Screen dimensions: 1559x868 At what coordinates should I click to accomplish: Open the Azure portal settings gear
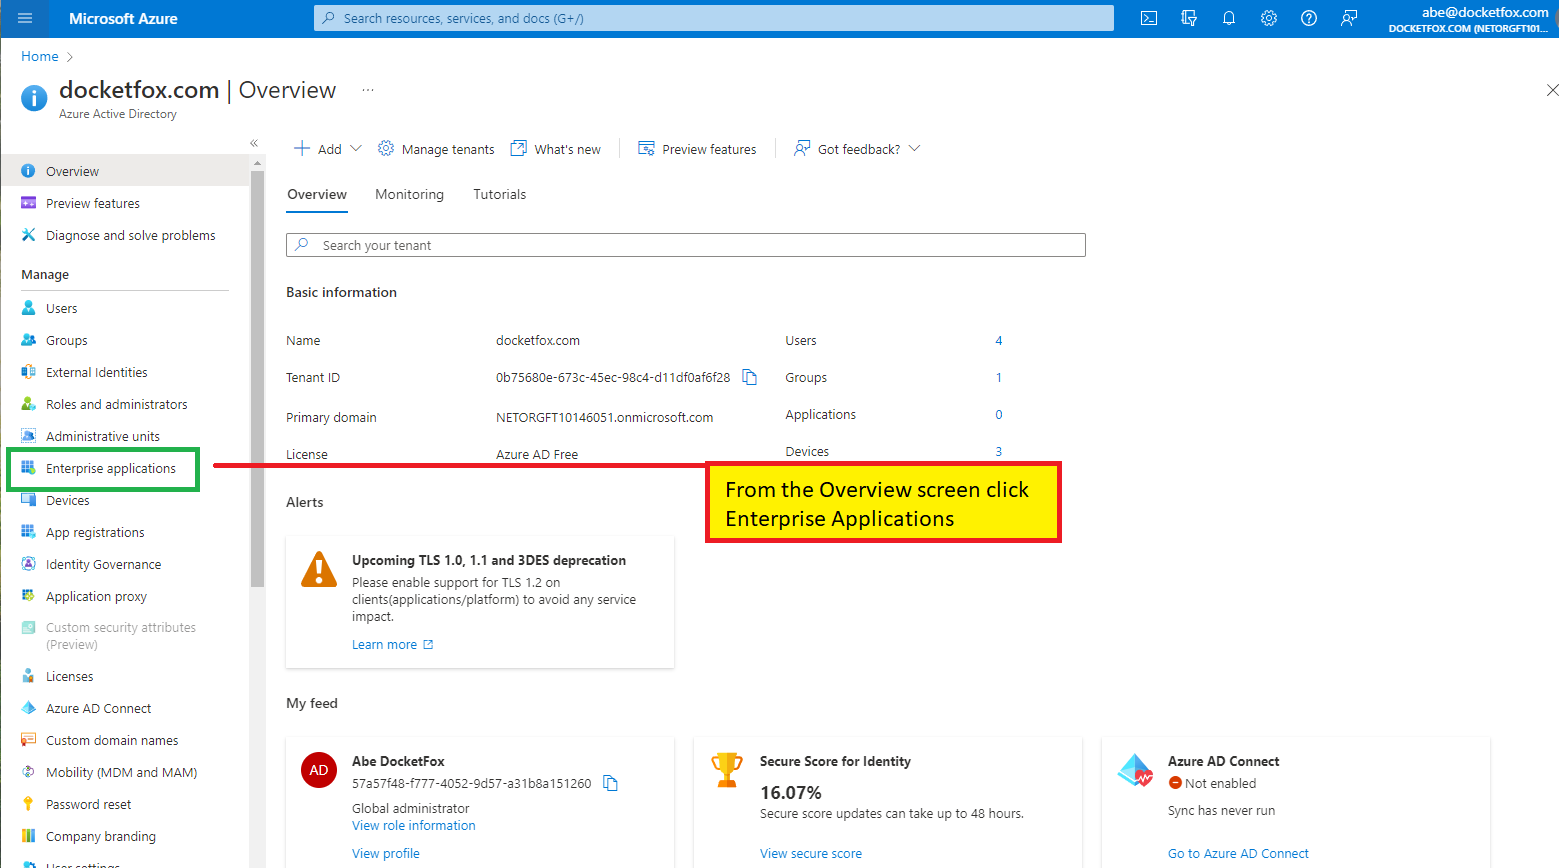pos(1269,18)
